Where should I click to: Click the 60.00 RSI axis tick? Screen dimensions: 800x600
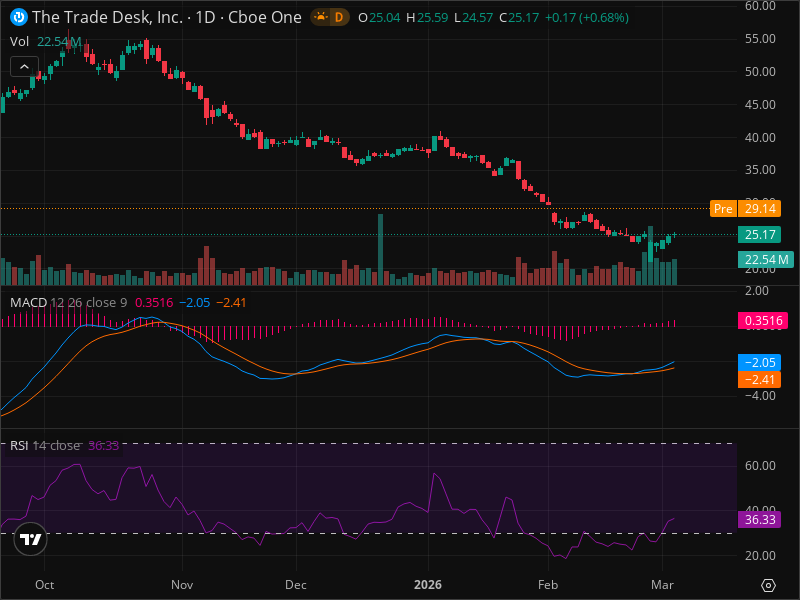760,466
